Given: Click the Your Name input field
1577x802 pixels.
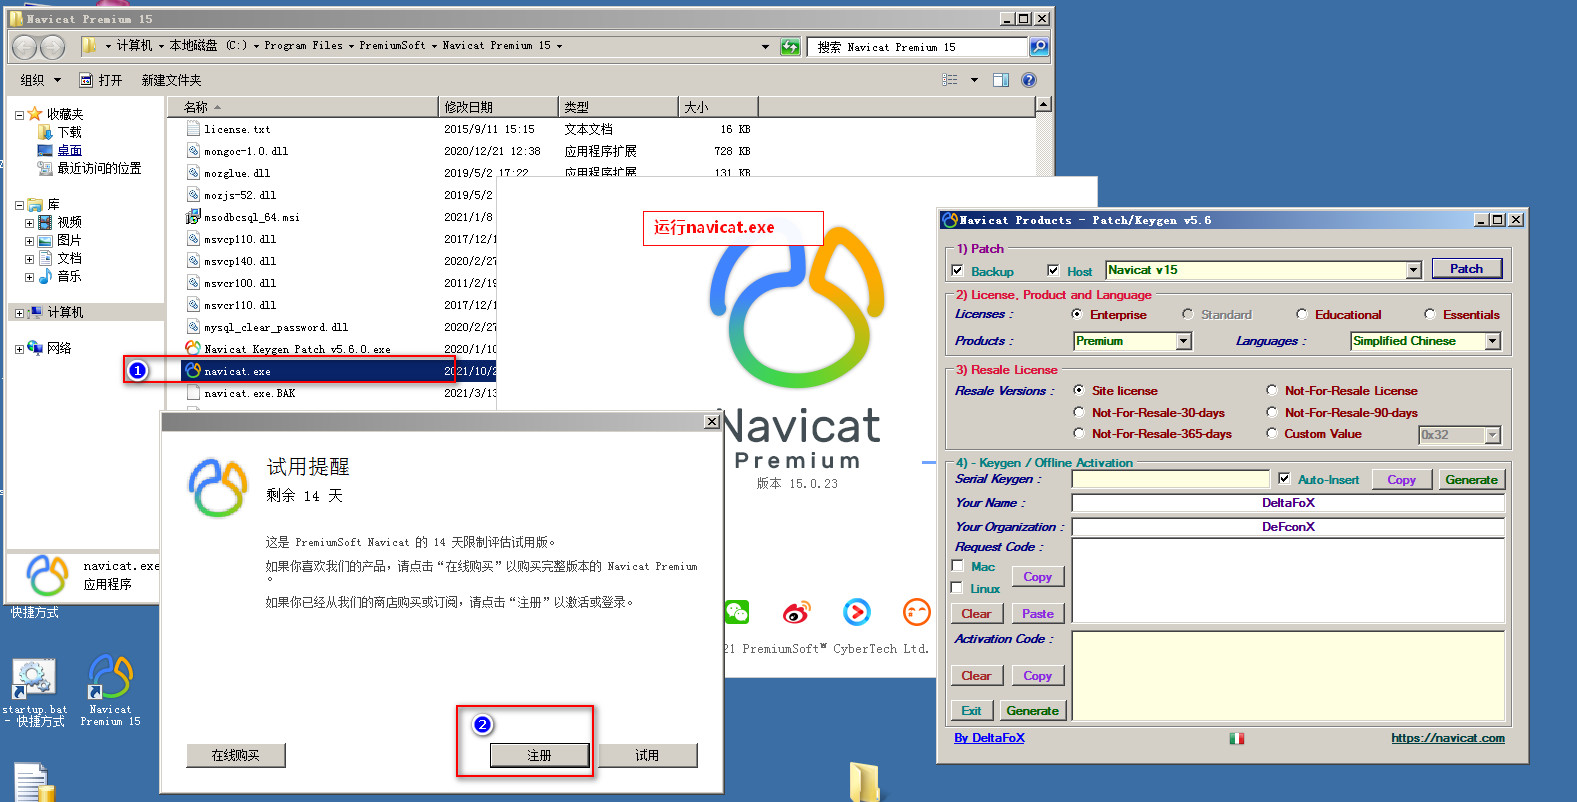Looking at the screenshot, I should pyautogui.click(x=1287, y=503).
